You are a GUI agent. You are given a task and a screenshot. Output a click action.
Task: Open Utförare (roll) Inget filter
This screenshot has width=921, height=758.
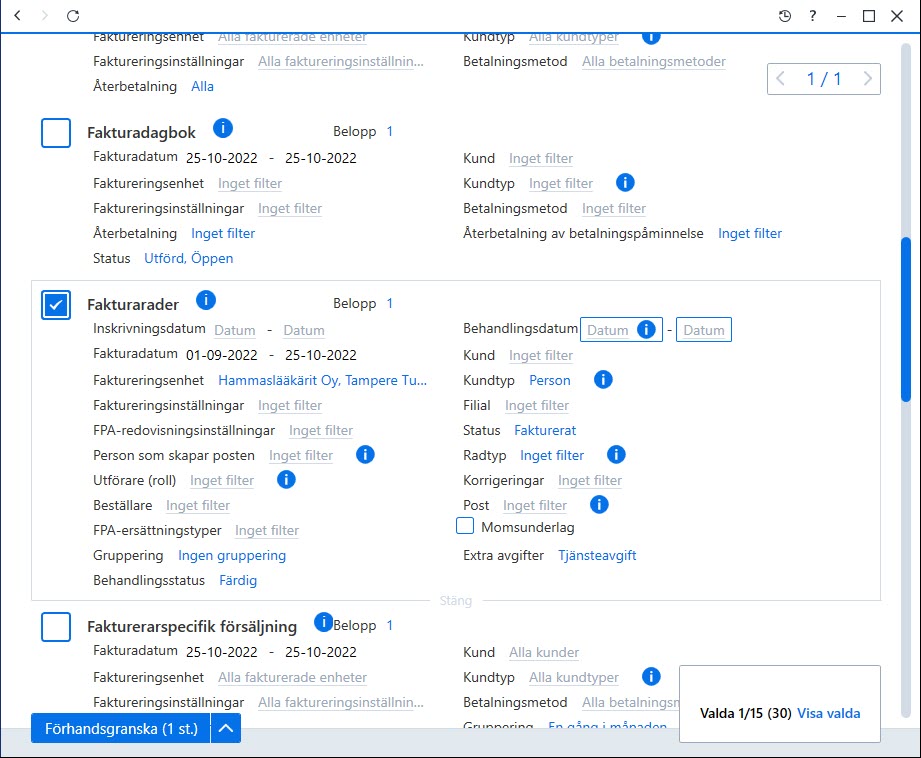(x=222, y=481)
